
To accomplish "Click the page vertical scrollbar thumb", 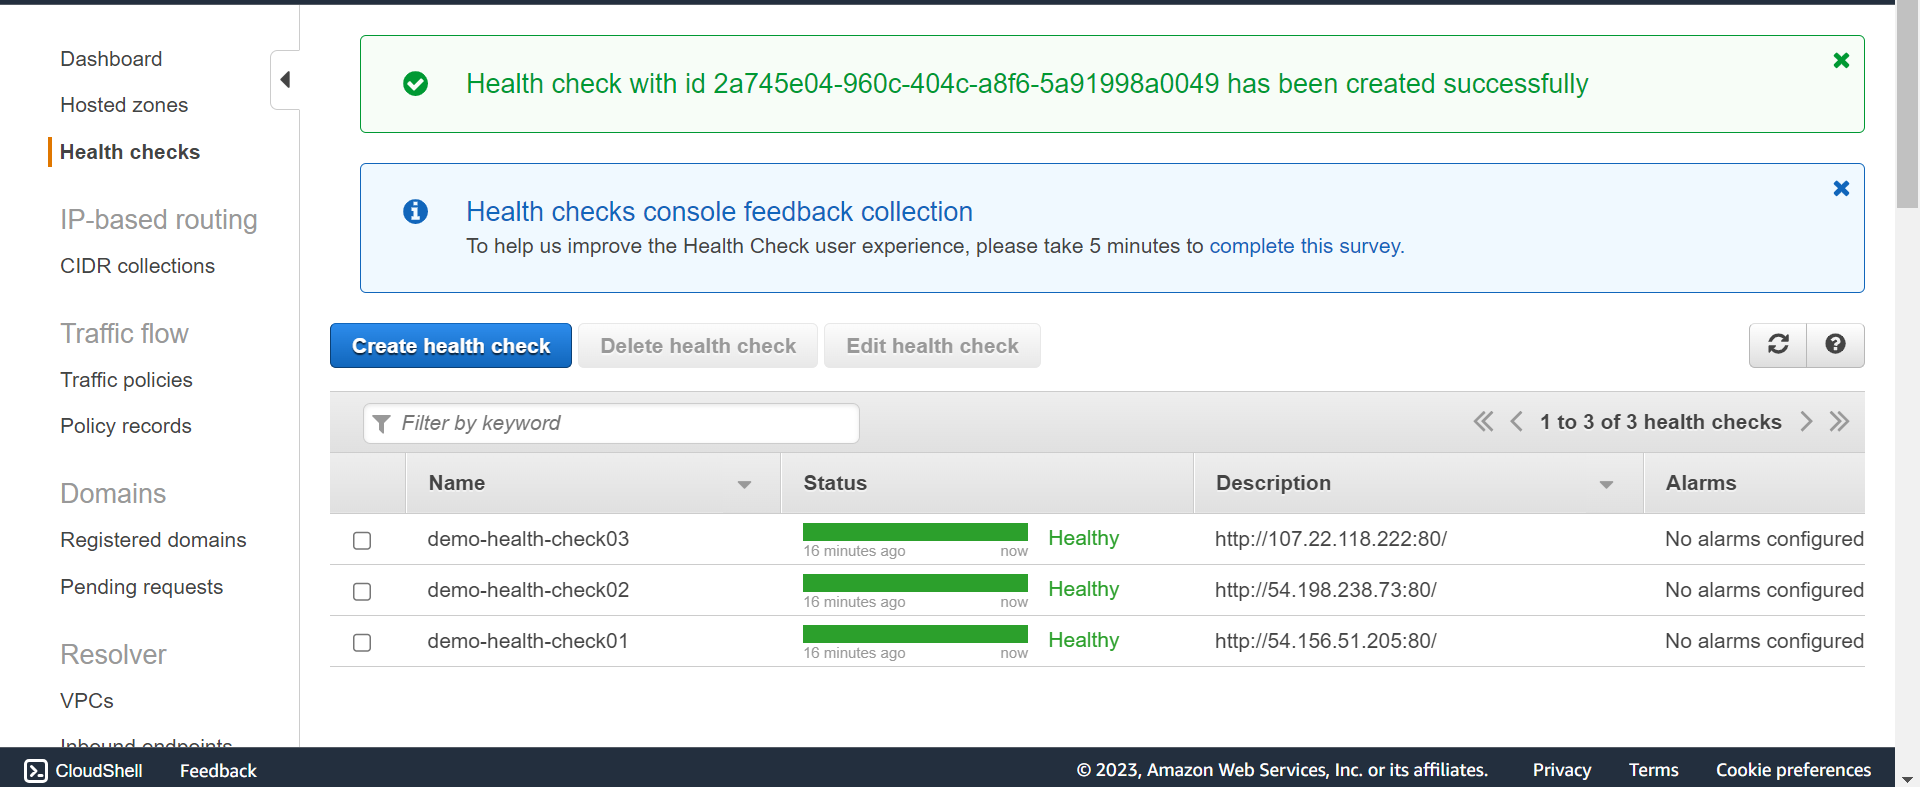I will 1907,104.
